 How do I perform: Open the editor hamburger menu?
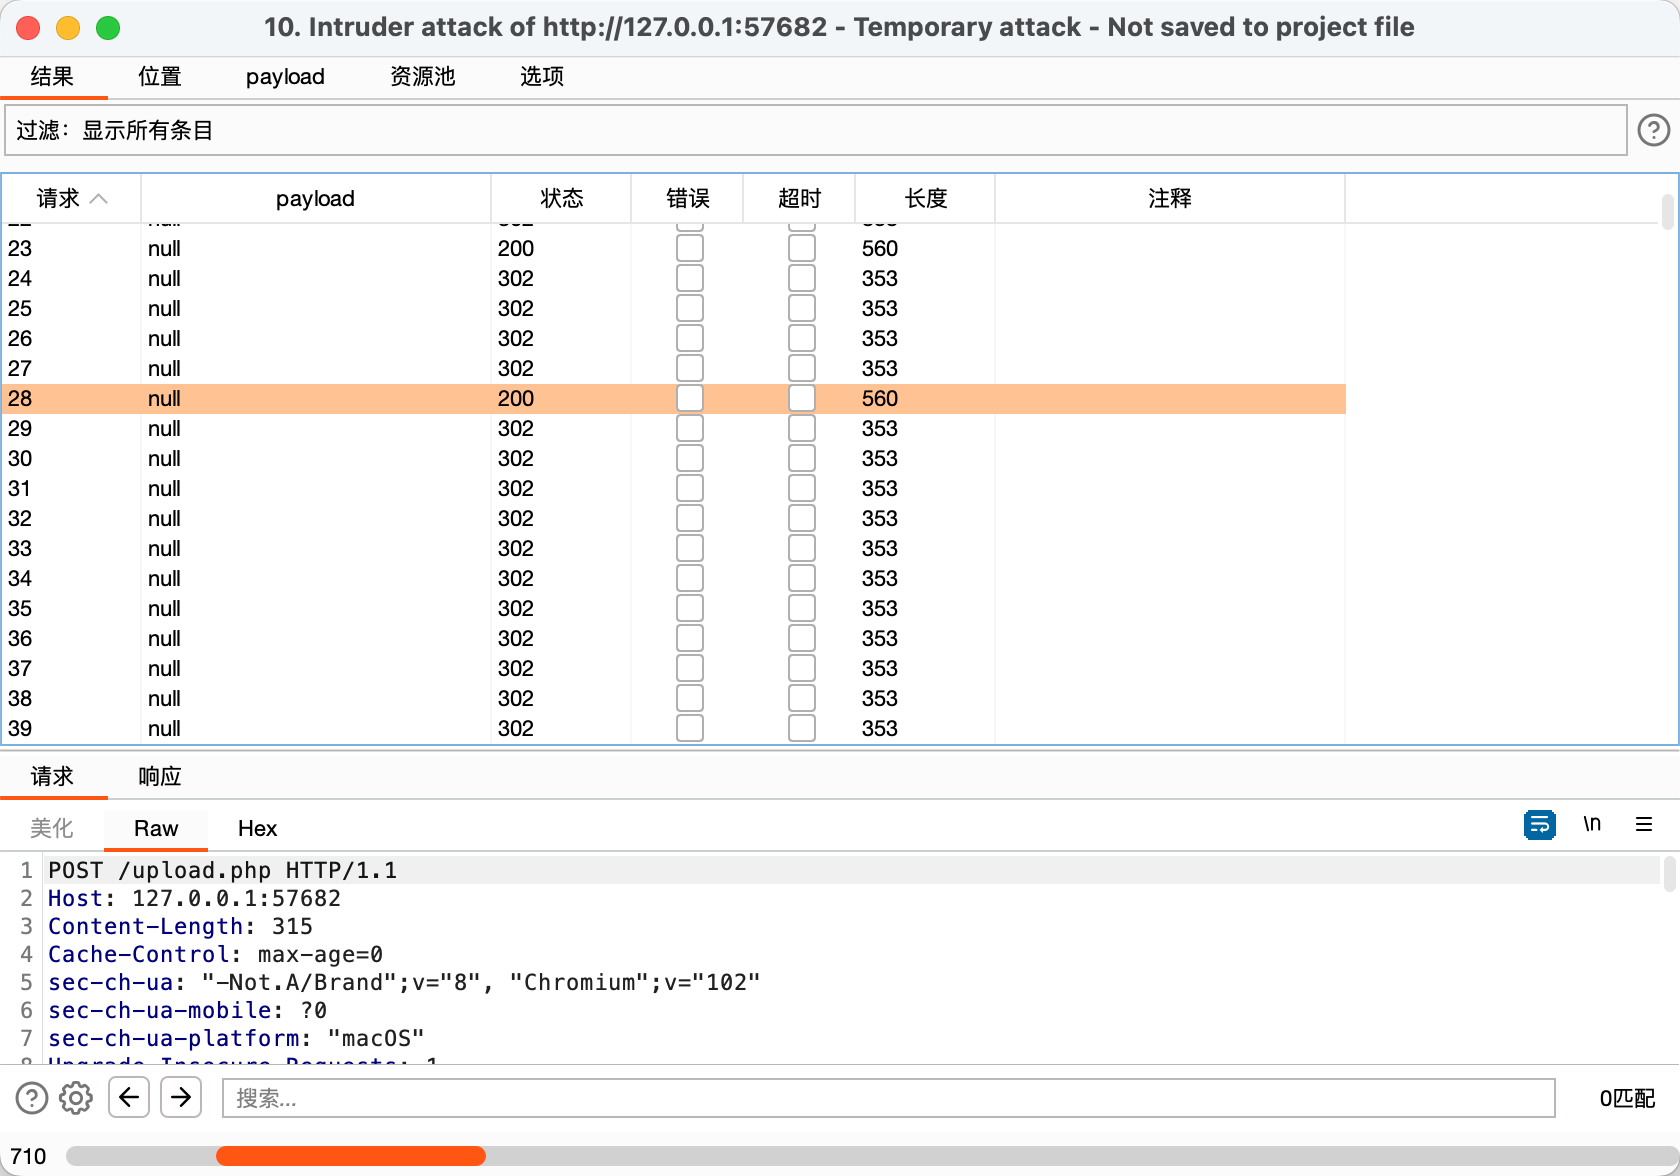point(1643,825)
